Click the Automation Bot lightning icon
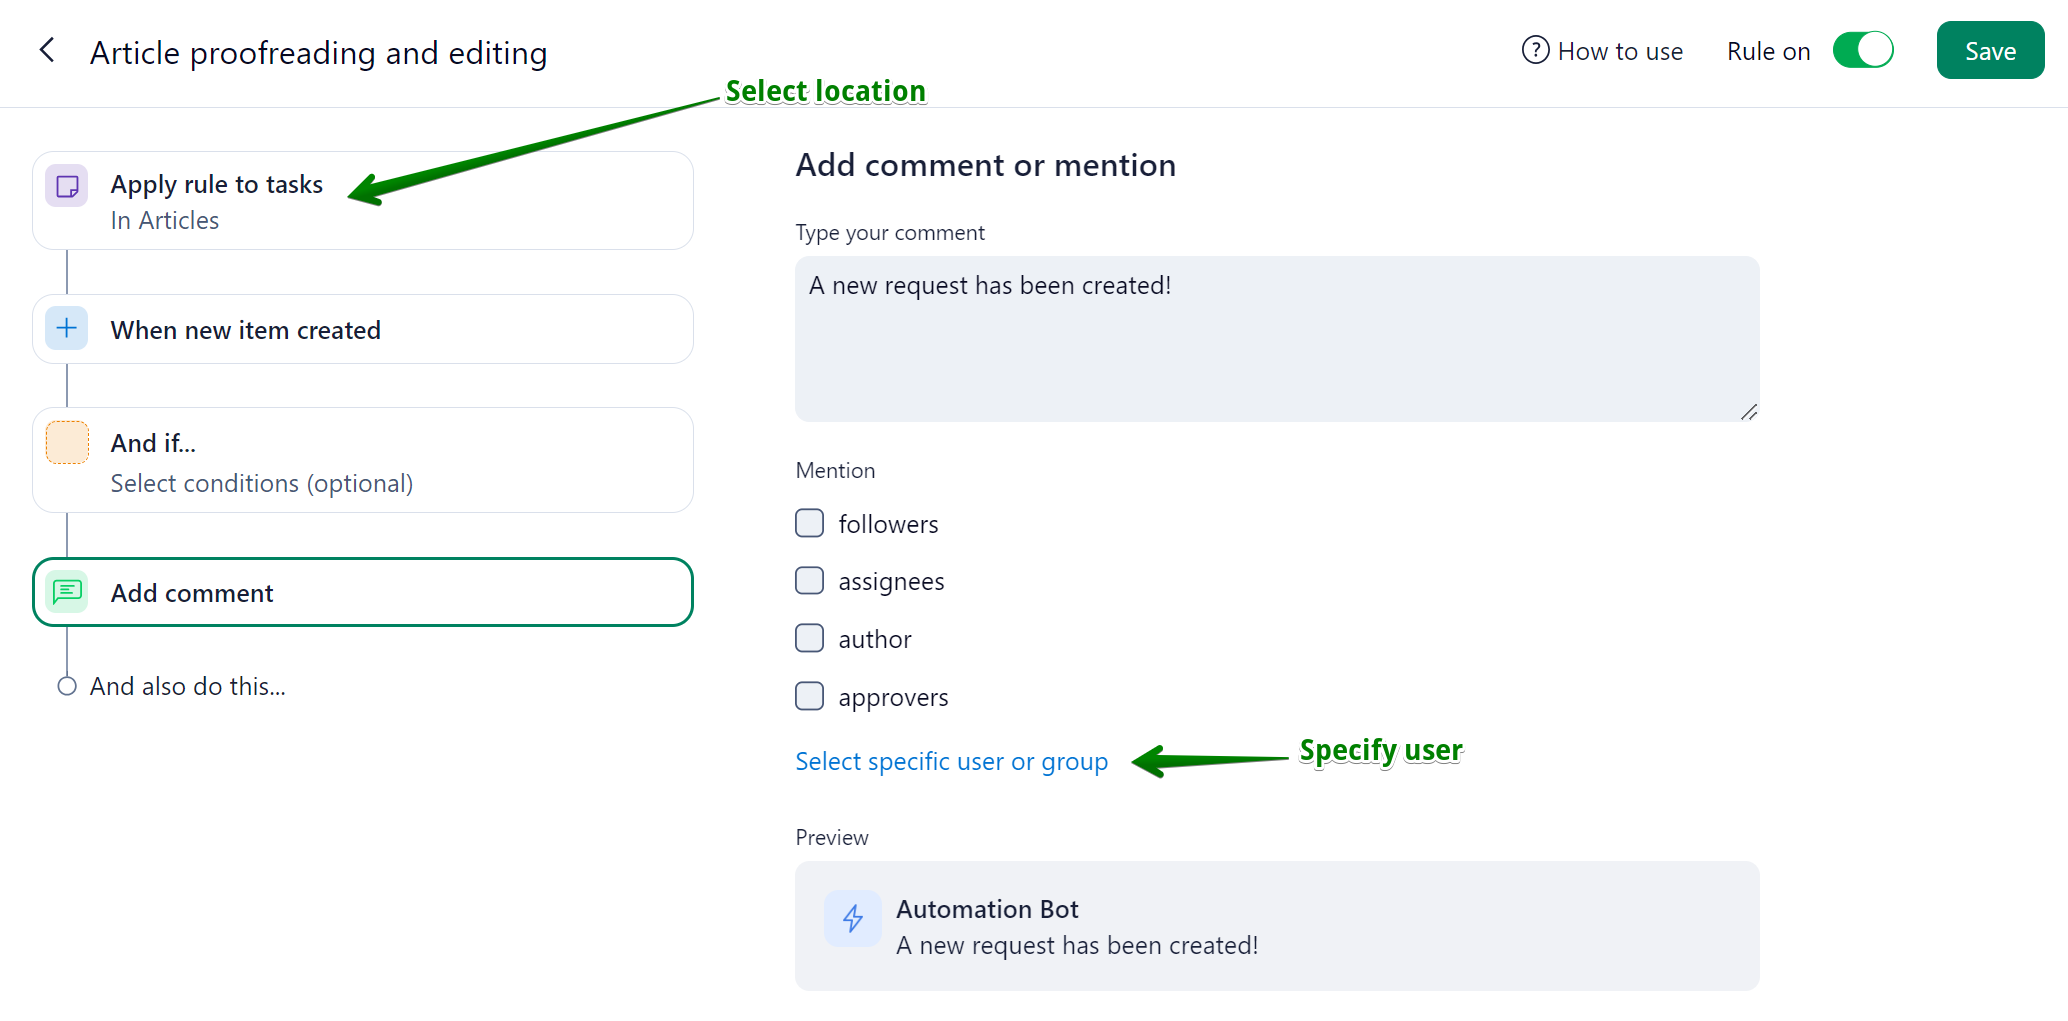2068x1021 pixels. [x=853, y=918]
